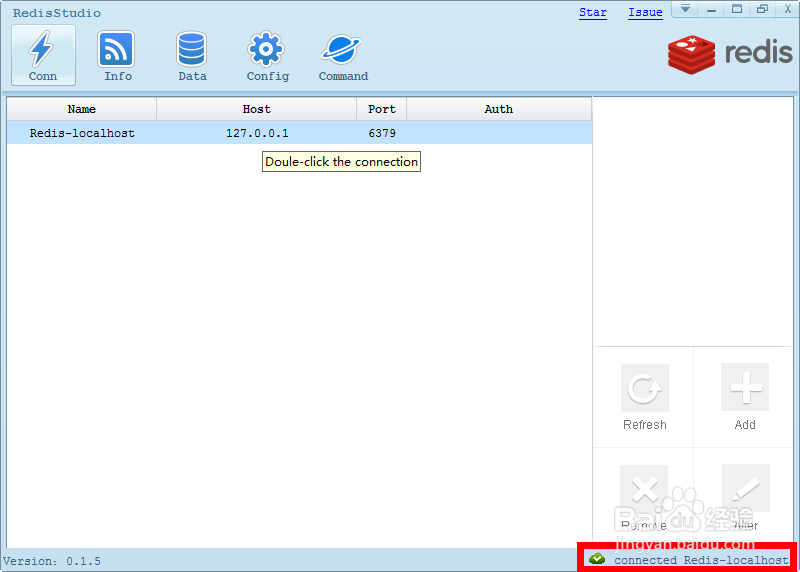Image resolution: width=800 pixels, height=572 pixels.
Task: Click the Version: 0.1.5 status text
Action: point(52,561)
